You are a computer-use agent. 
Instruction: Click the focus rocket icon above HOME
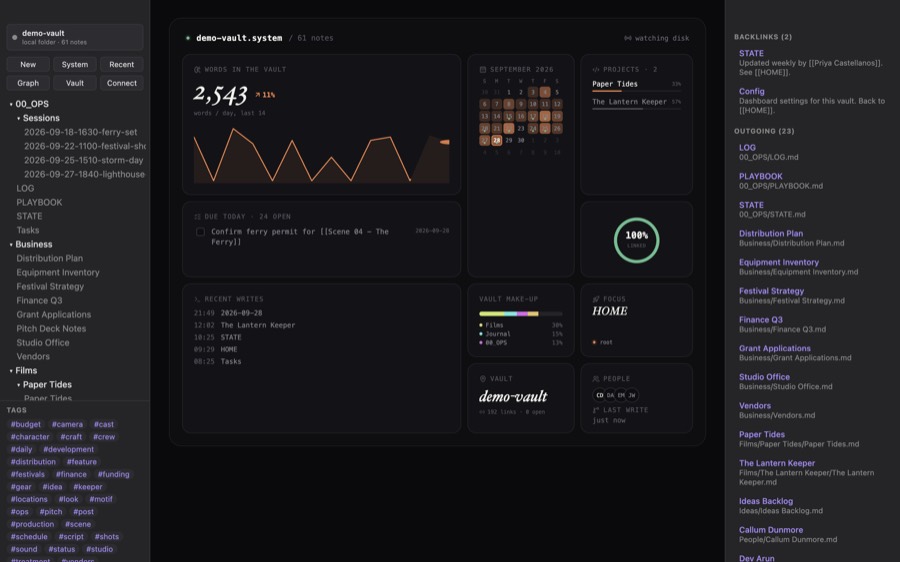[596, 299]
